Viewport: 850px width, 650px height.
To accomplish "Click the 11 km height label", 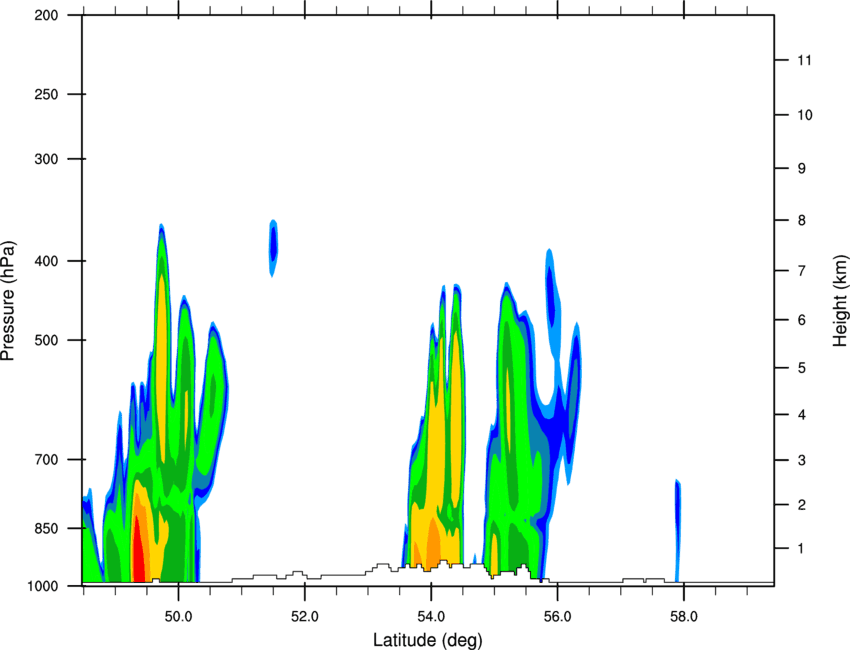I will click(804, 60).
